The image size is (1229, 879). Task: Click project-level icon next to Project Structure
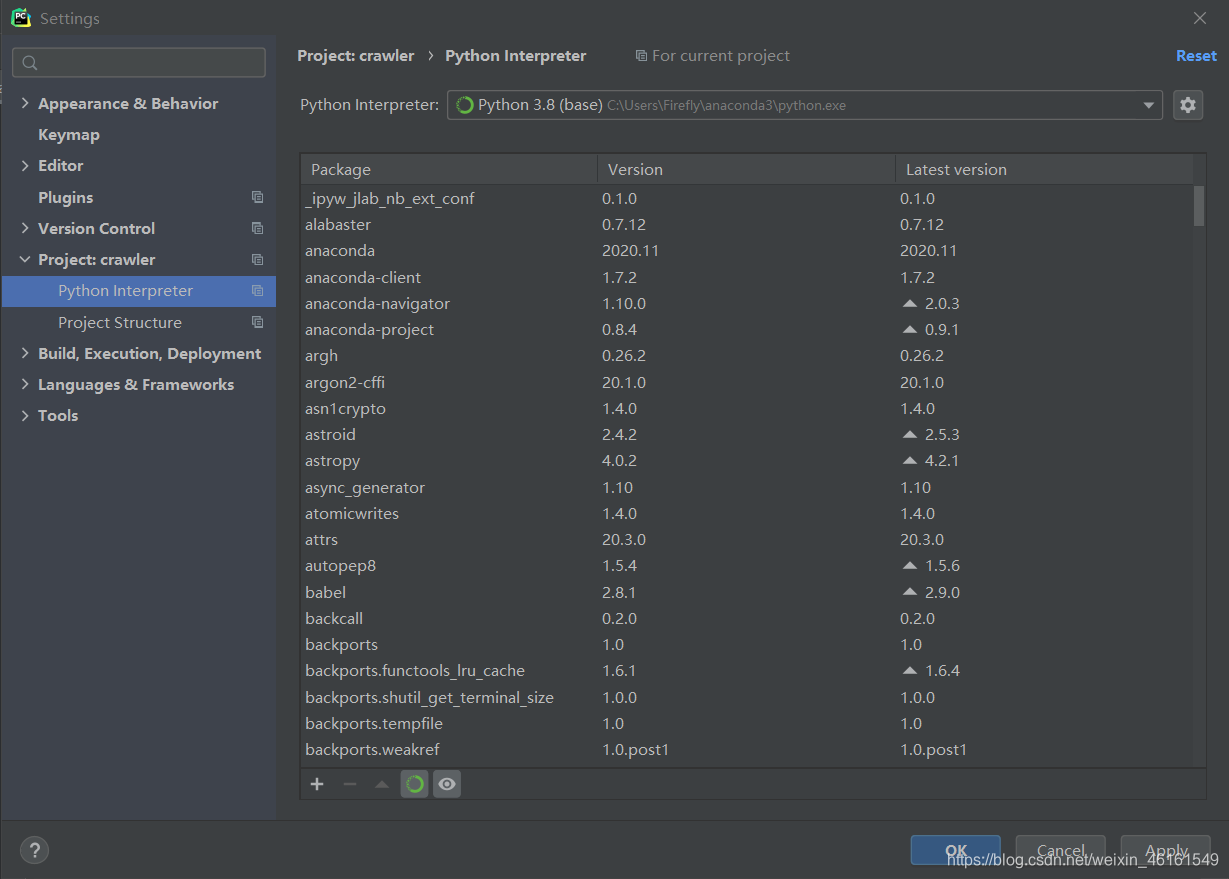[257, 322]
